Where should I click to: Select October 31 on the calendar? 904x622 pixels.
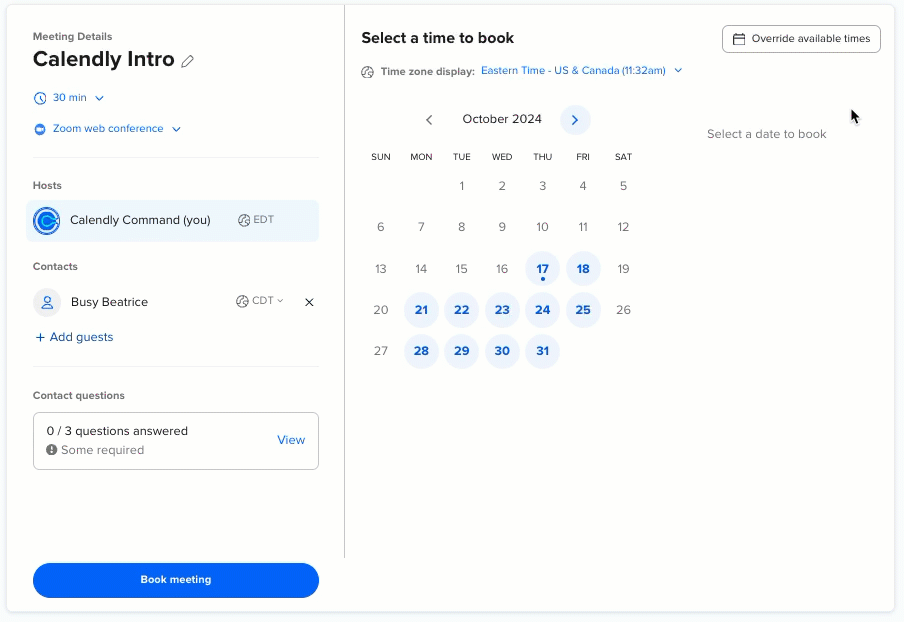pyautogui.click(x=542, y=351)
